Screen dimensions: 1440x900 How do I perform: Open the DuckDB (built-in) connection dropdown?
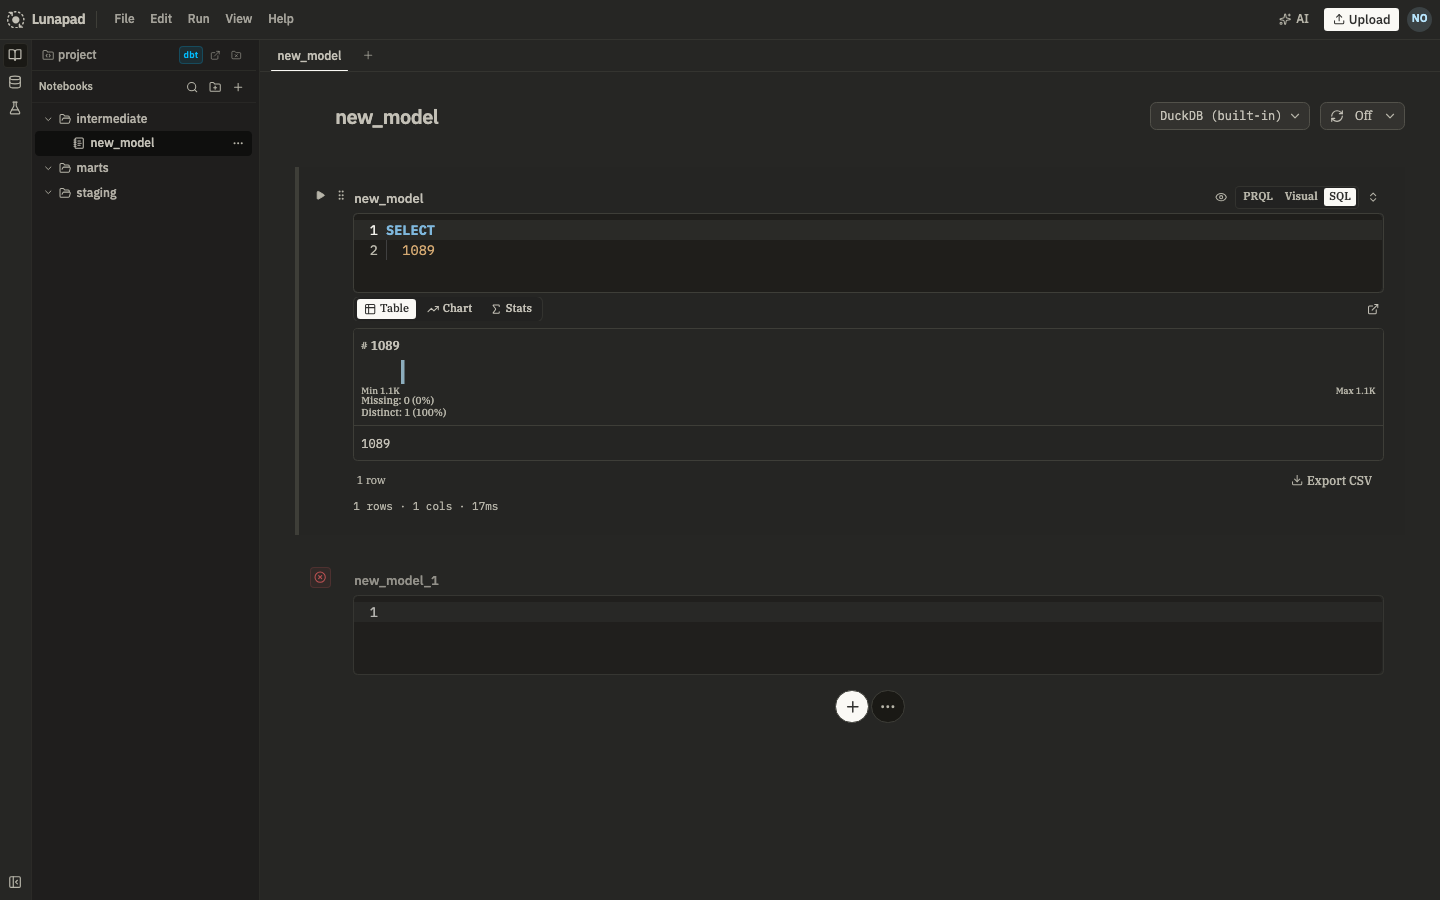[x=1230, y=116]
